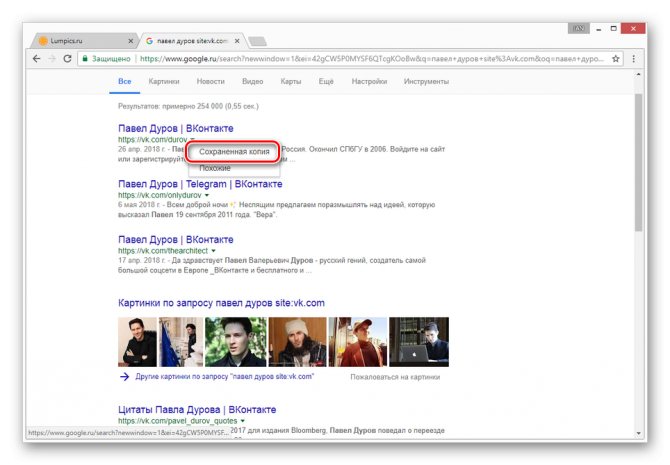The image size is (670, 465).
Task: Open the Видео search tab
Action: pos(253,81)
